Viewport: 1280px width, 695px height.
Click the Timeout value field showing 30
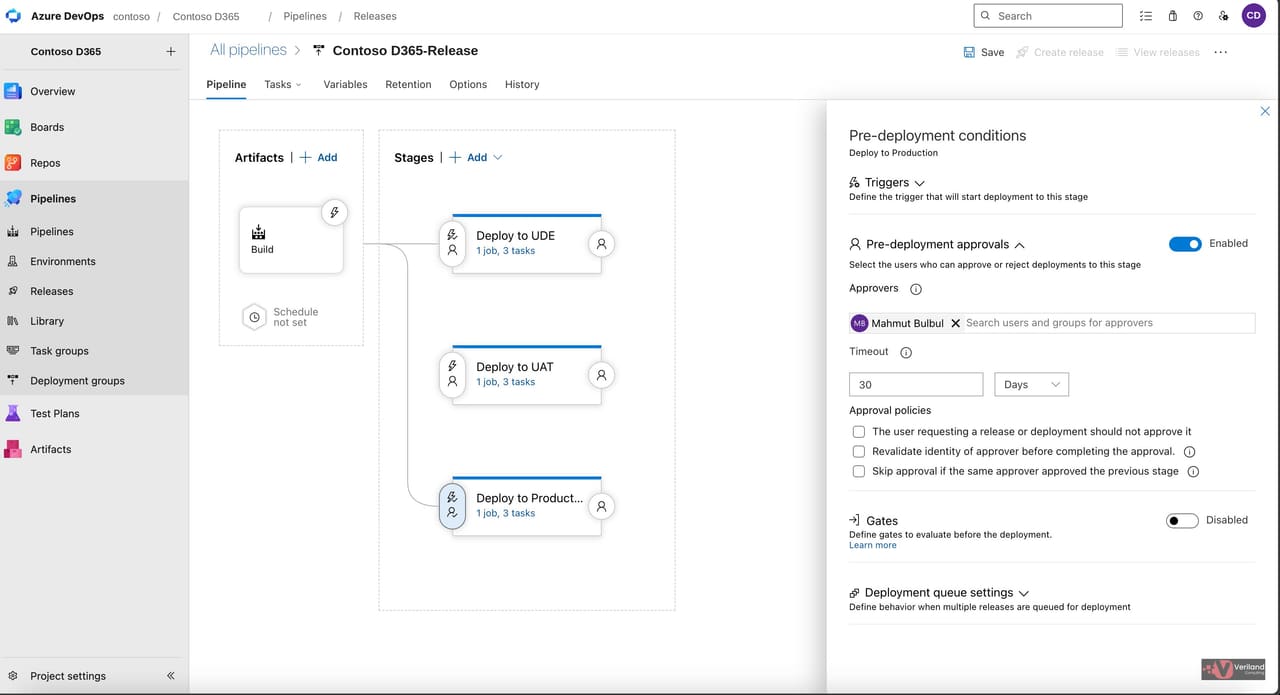[x=916, y=384]
